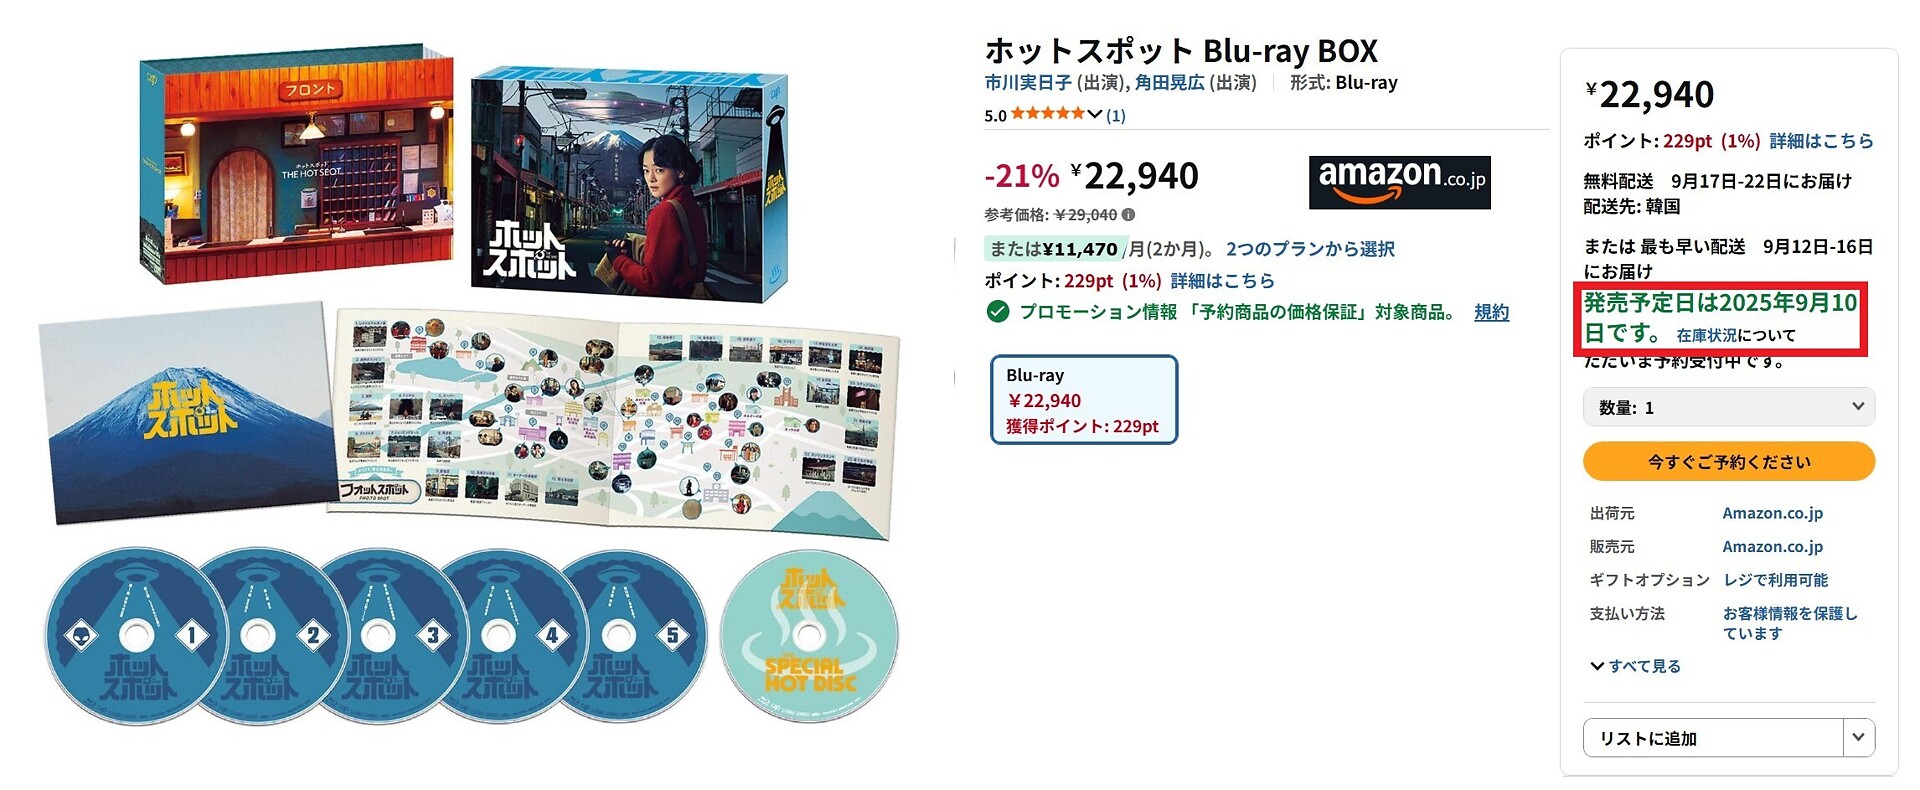1920x790 pixels.
Task: Open the リストに追加 dropdown arrow
Action: [x=1858, y=738]
